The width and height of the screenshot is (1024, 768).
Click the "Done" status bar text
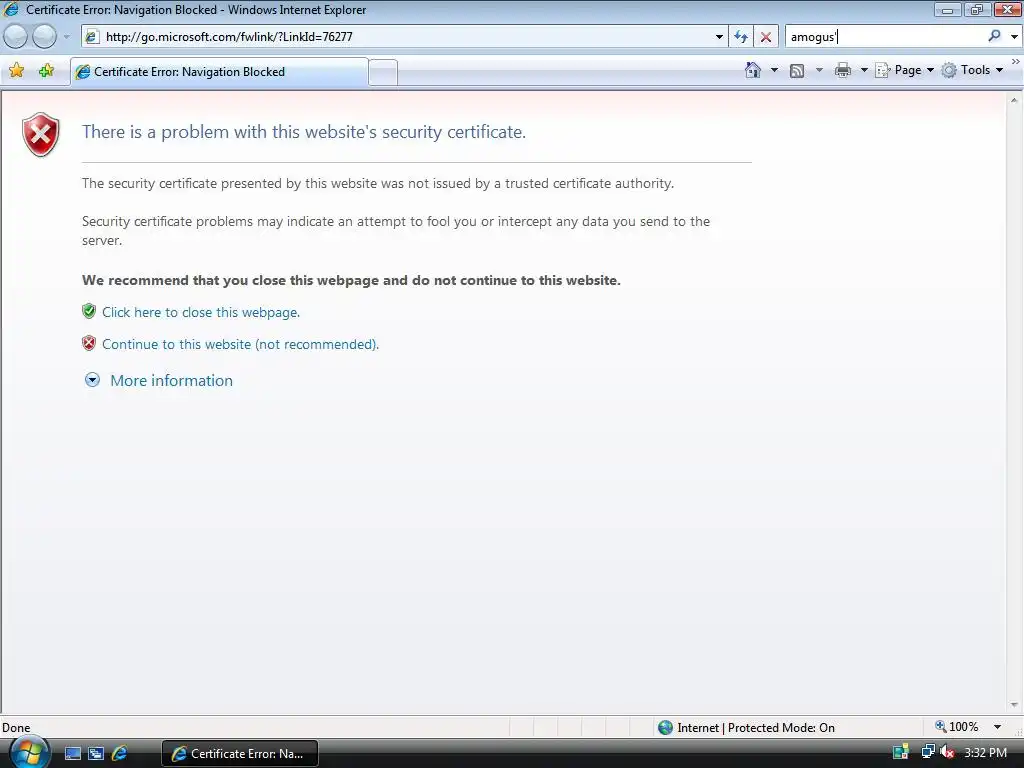pyautogui.click(x=16, y=728)
